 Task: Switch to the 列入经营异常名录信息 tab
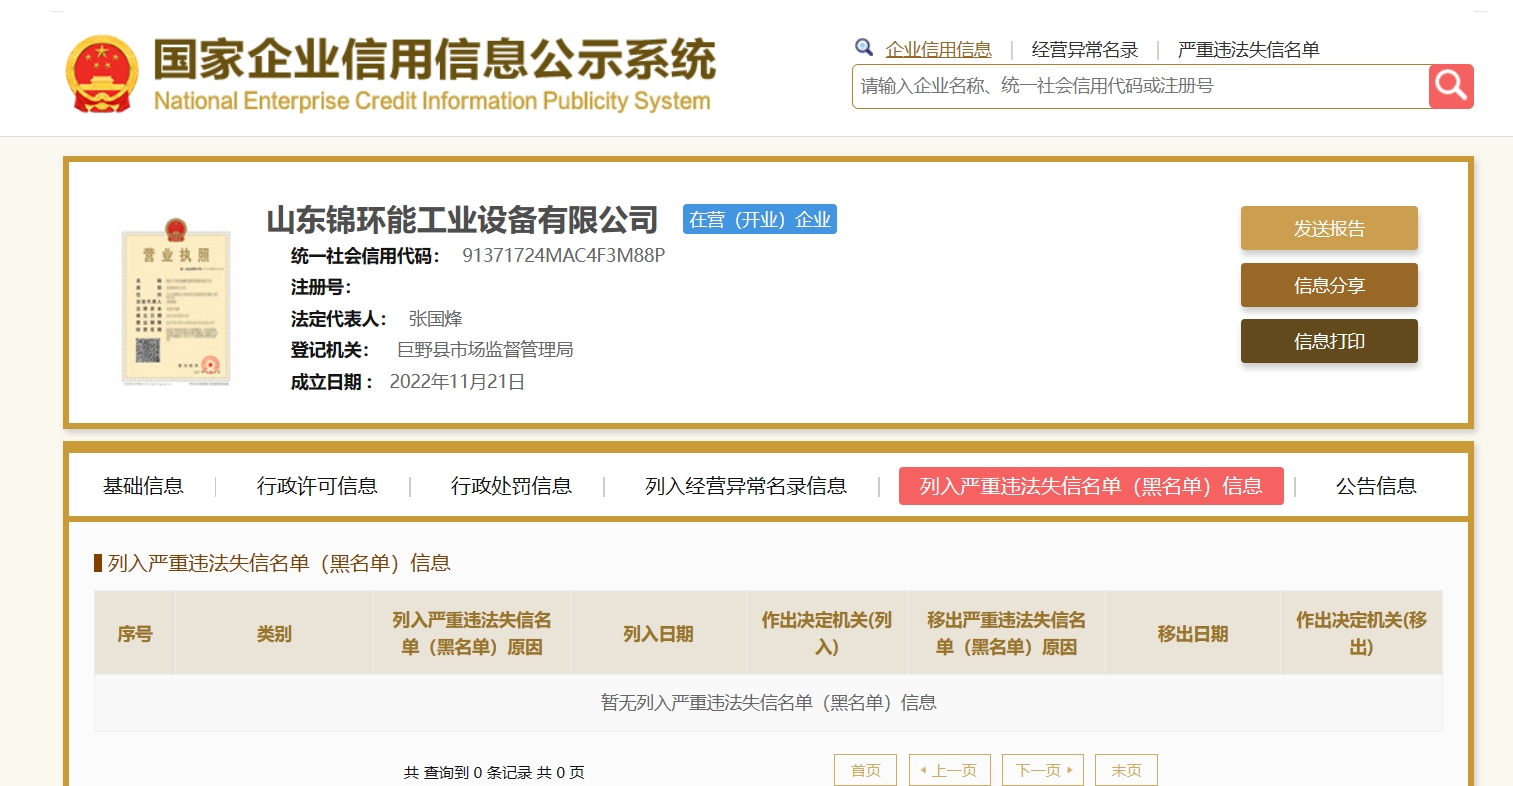click(x=746, y=486)
